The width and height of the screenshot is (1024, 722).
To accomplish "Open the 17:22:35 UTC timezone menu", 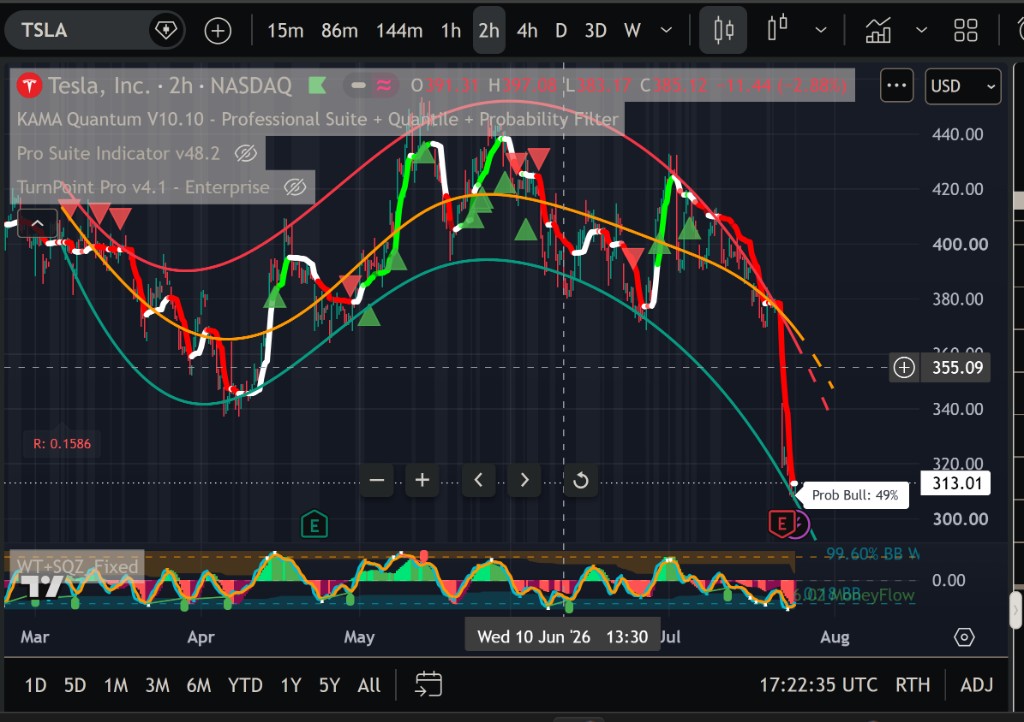I will tap(818, 685).
